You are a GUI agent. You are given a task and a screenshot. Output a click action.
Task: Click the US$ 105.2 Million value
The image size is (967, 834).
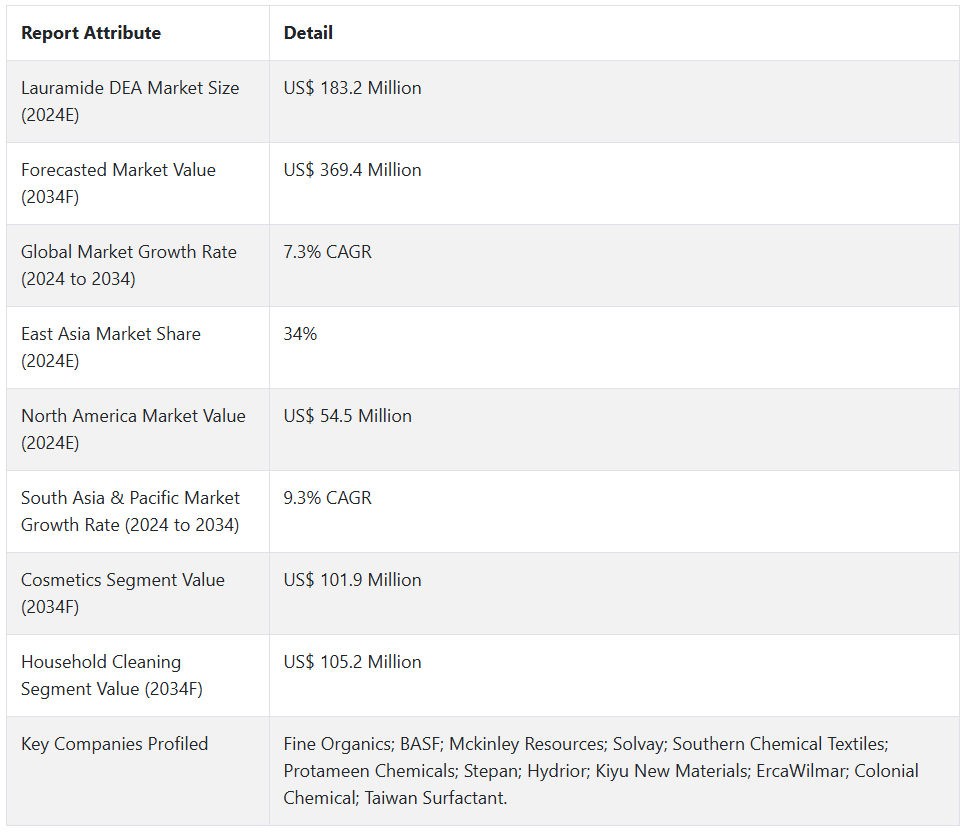[x=352, y=662]
